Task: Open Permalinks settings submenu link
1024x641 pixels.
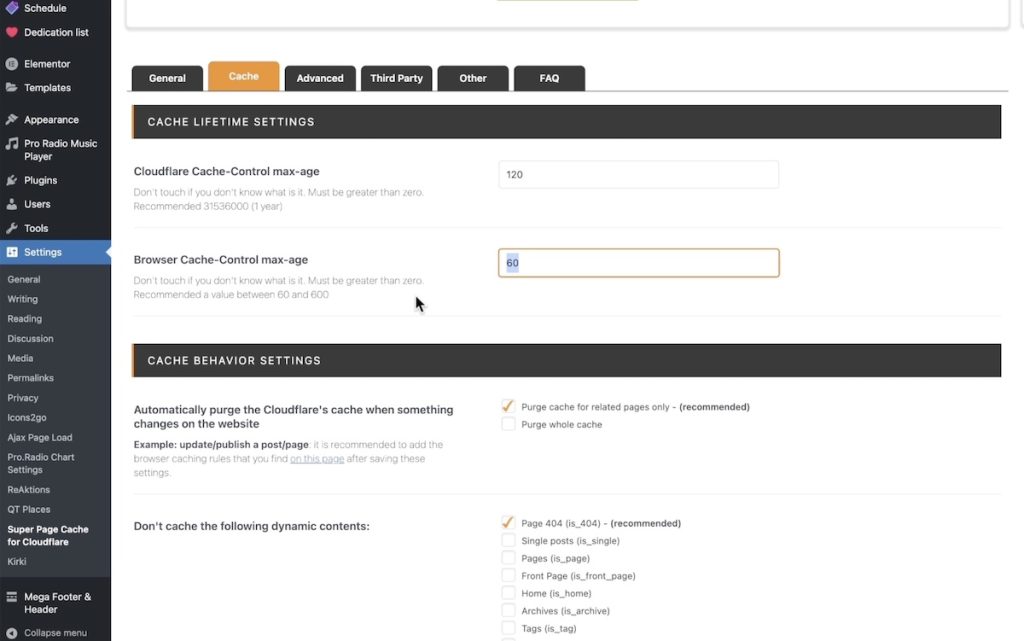Action: (30, 378)
